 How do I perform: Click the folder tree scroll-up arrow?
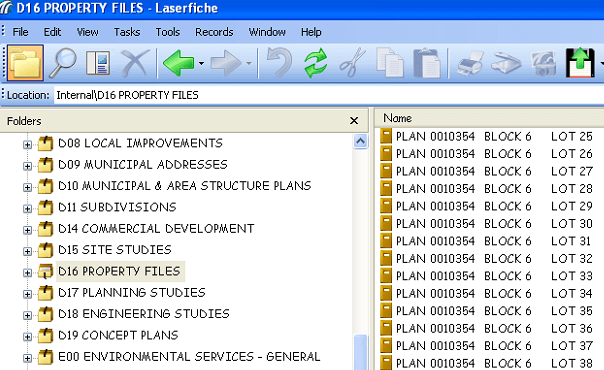[361, 141]
